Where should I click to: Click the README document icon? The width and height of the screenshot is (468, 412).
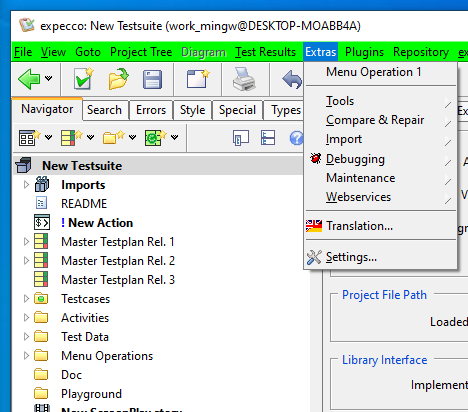point(41,203)
